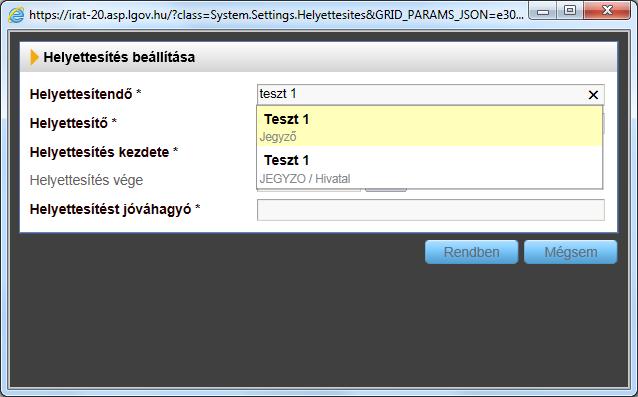638x397 pixels.
Task: Click the Helyettesítendő label
Action: 85,94
